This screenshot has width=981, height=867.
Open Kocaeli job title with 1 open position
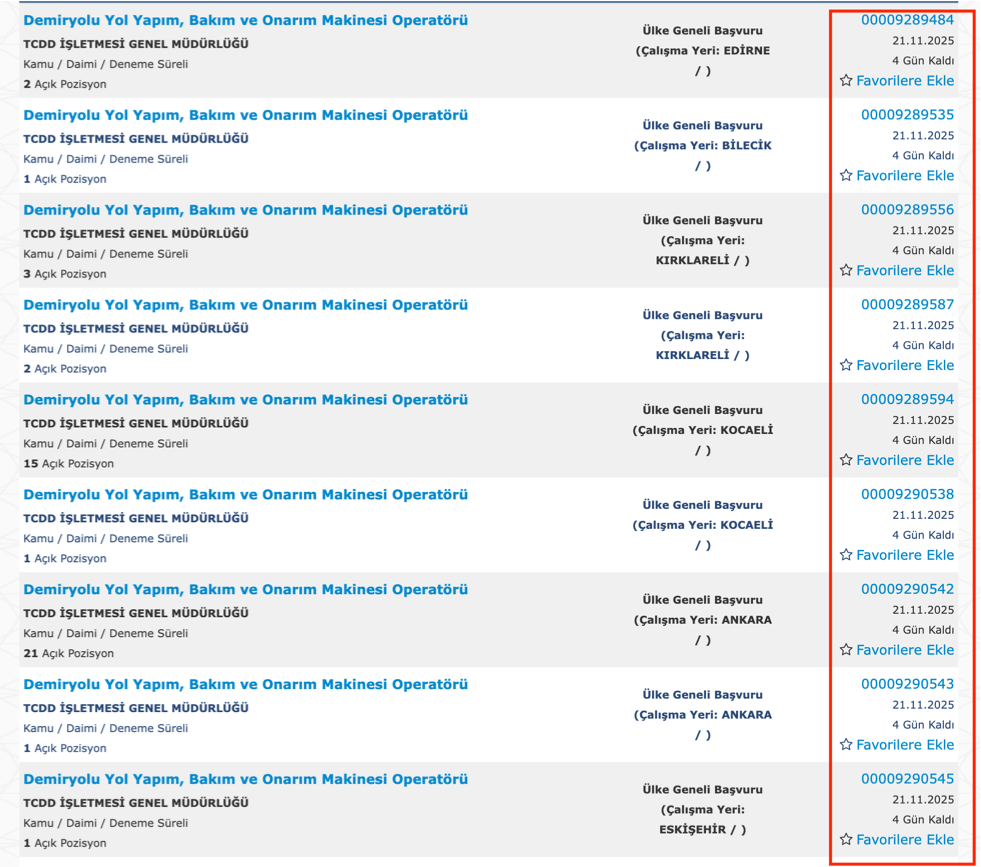coord(245,495)
